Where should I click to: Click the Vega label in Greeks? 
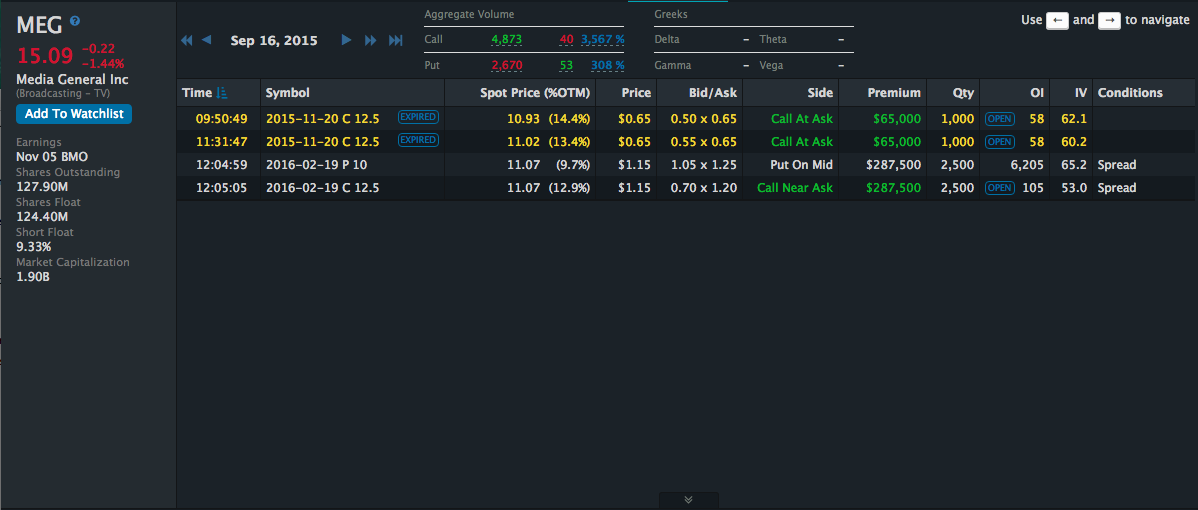[773, 66]
